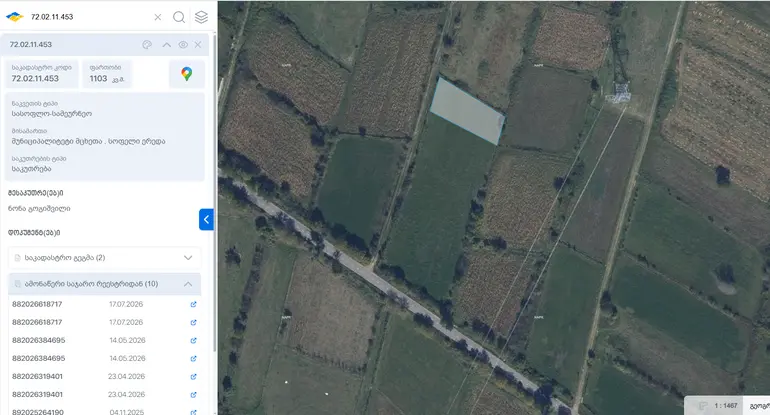Clear the search field text
The height and width of the screenshot is (415, 770).
click(158, 17)
